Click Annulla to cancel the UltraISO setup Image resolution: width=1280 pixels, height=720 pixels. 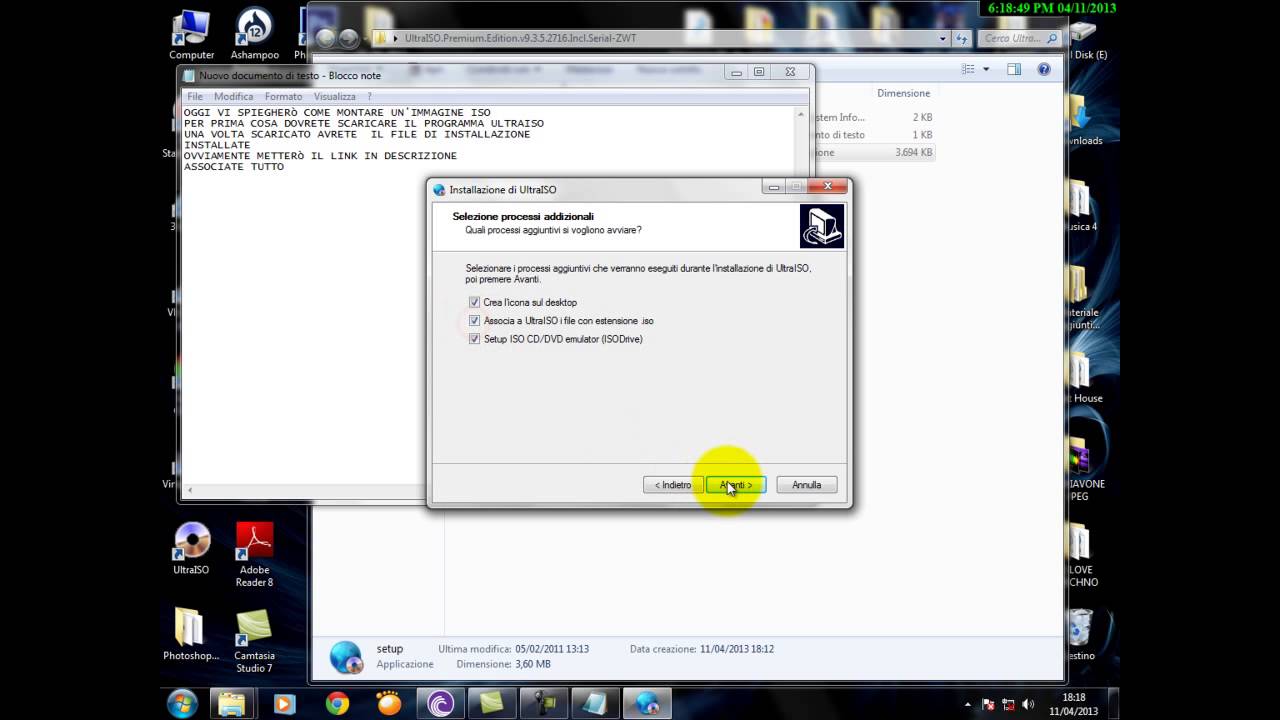click(x=806, y=485)
